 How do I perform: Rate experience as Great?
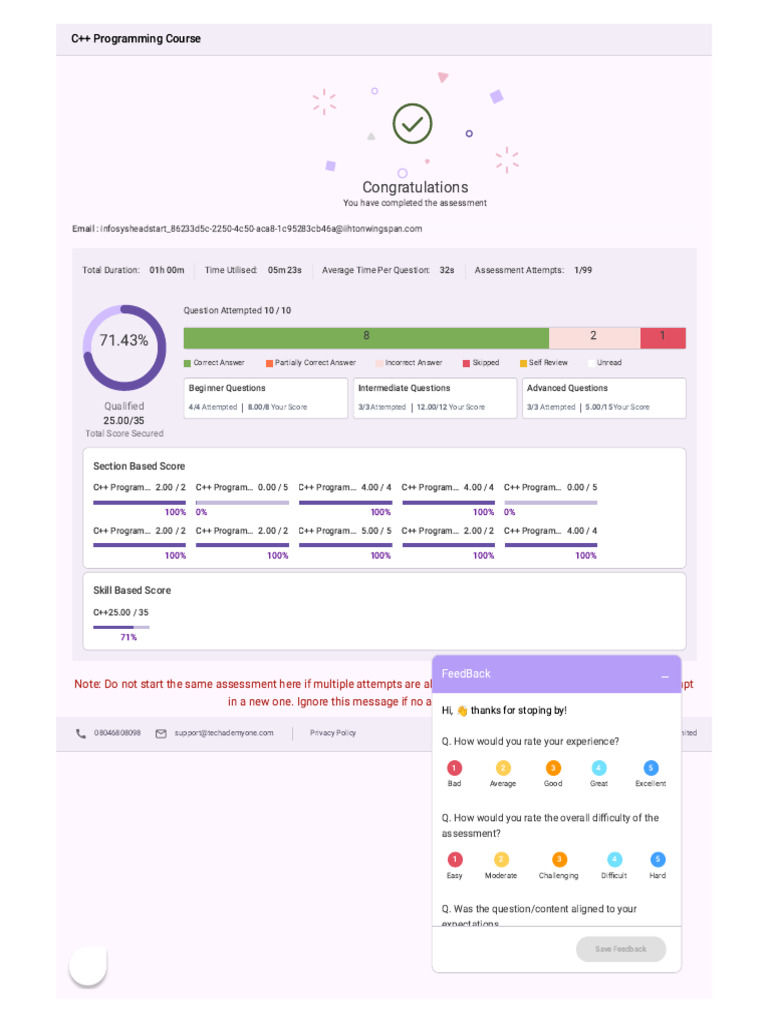tap(599, 768)
